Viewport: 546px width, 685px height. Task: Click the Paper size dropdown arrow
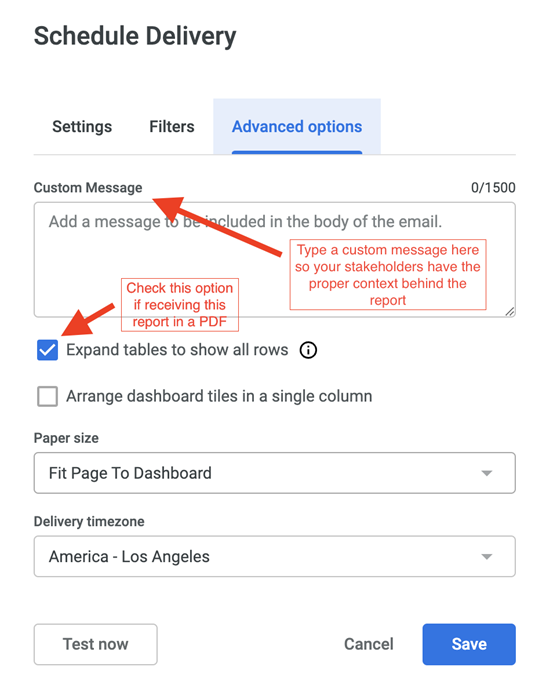pos(487,473)
